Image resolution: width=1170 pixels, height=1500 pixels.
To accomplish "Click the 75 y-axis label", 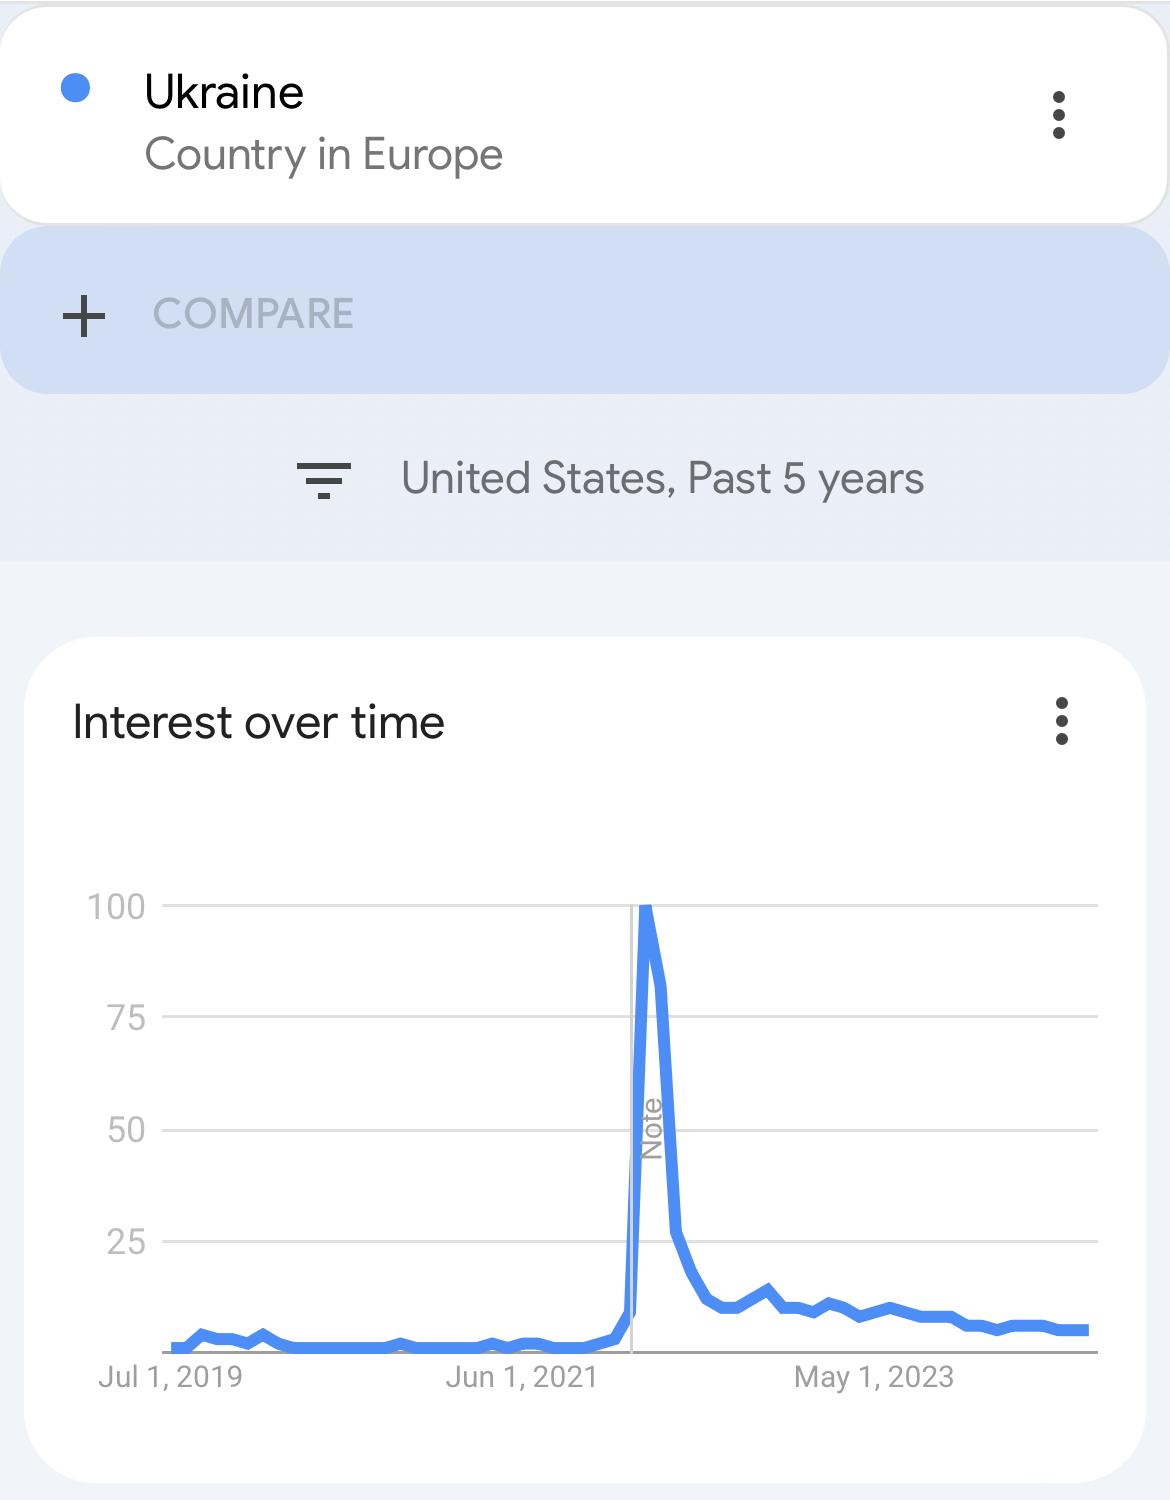I will point(127,1018).
